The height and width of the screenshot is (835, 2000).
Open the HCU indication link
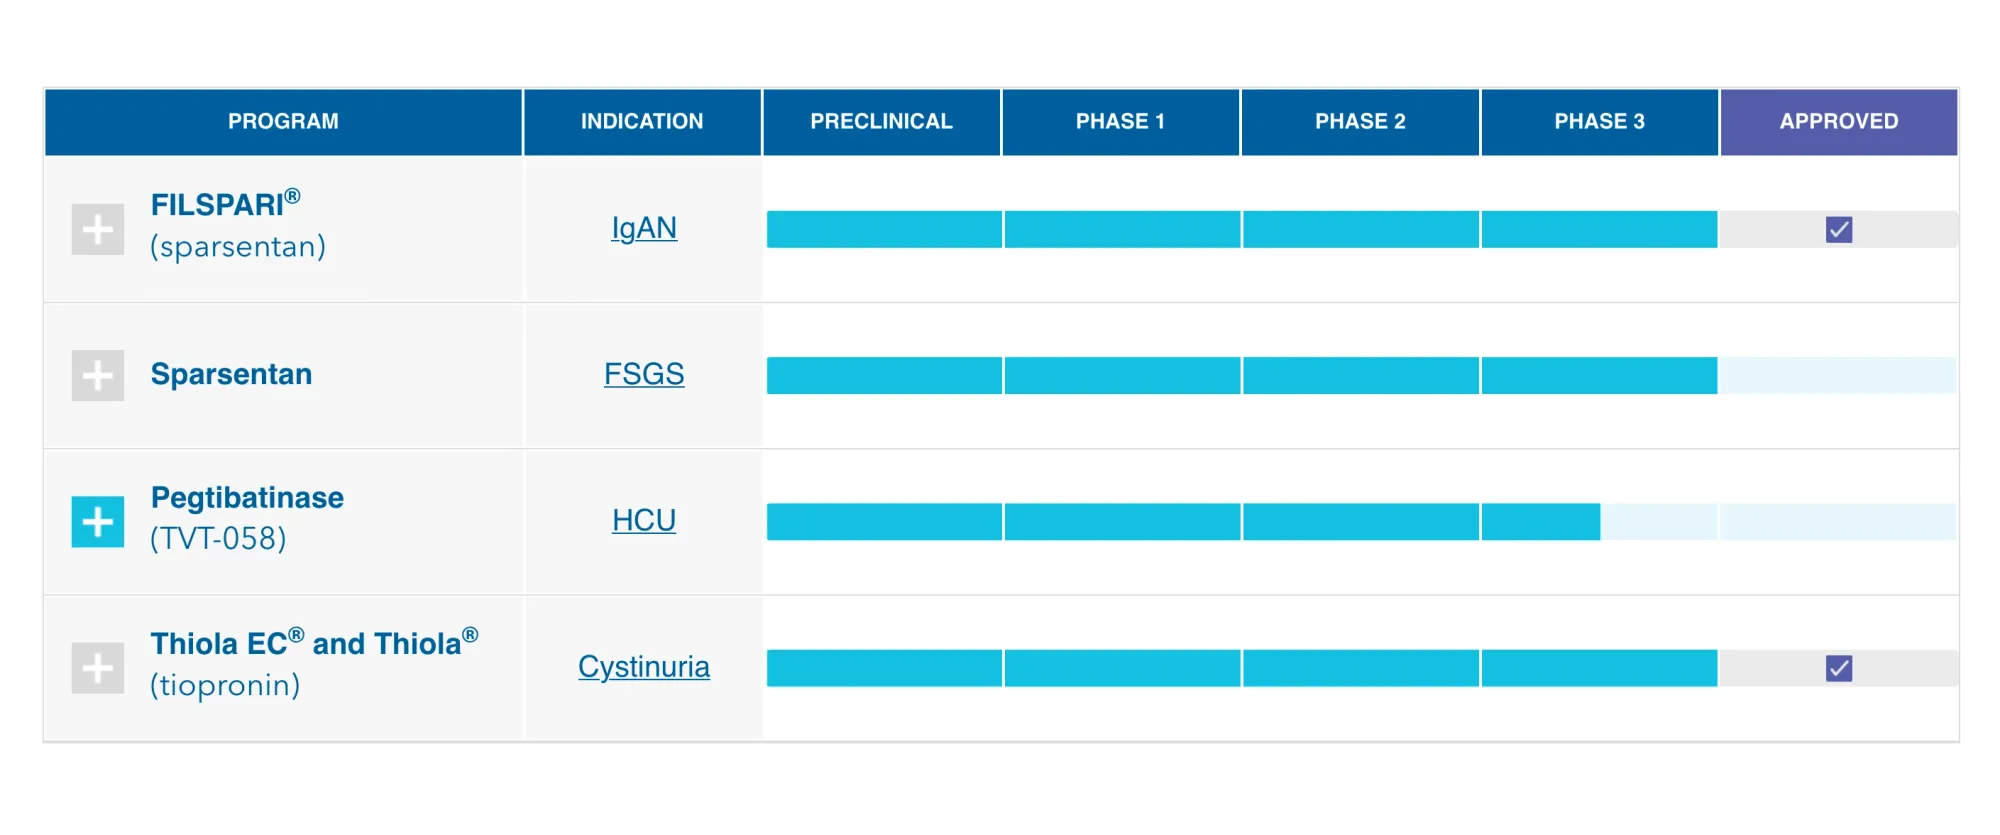644,520
